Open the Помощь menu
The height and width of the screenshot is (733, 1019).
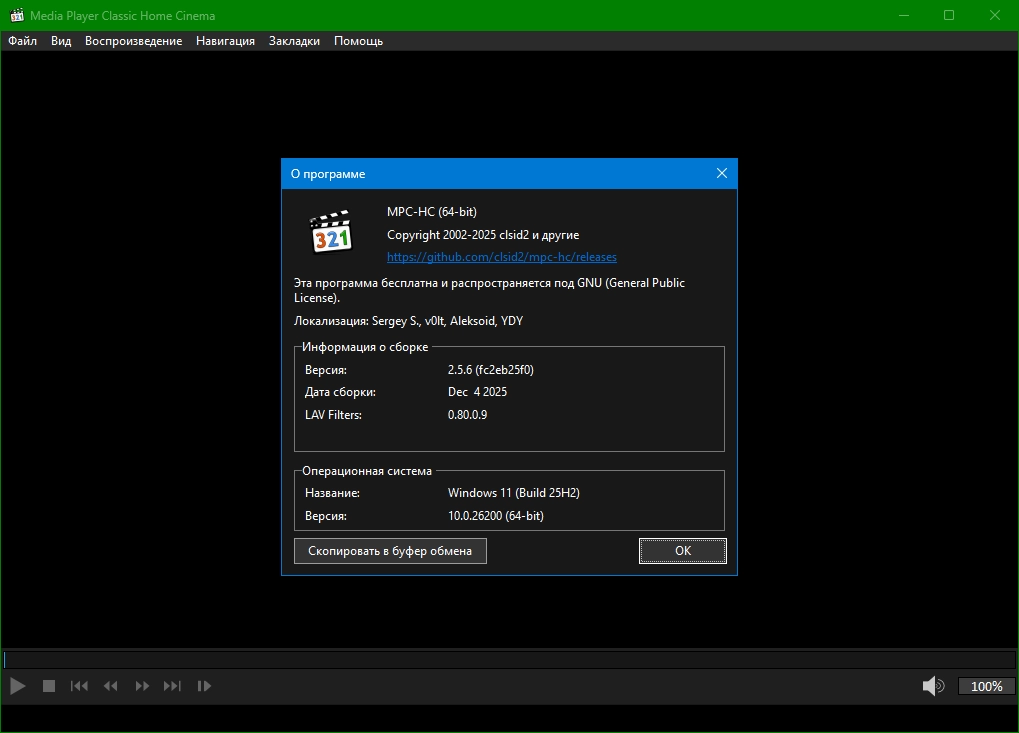[x=358, y=41]
